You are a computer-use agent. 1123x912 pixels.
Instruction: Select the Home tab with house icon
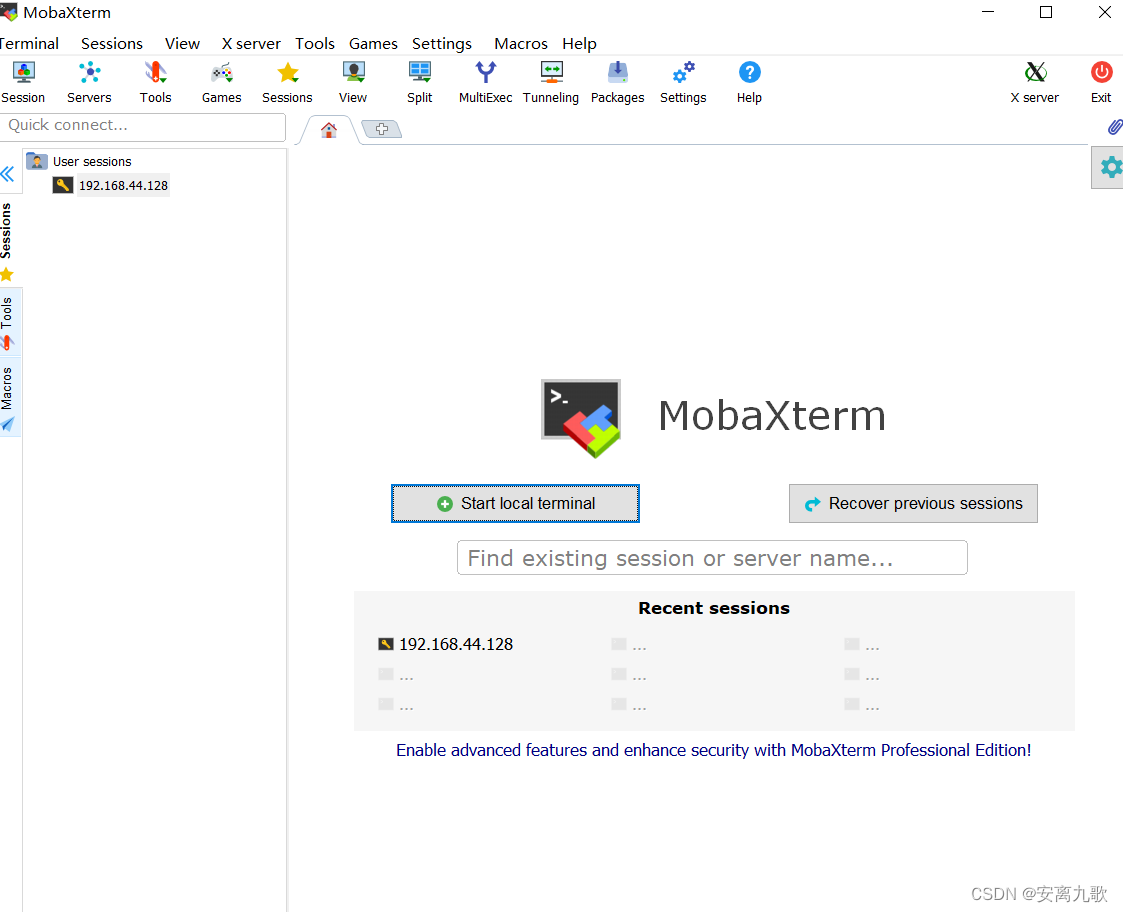tap(329, 130)
